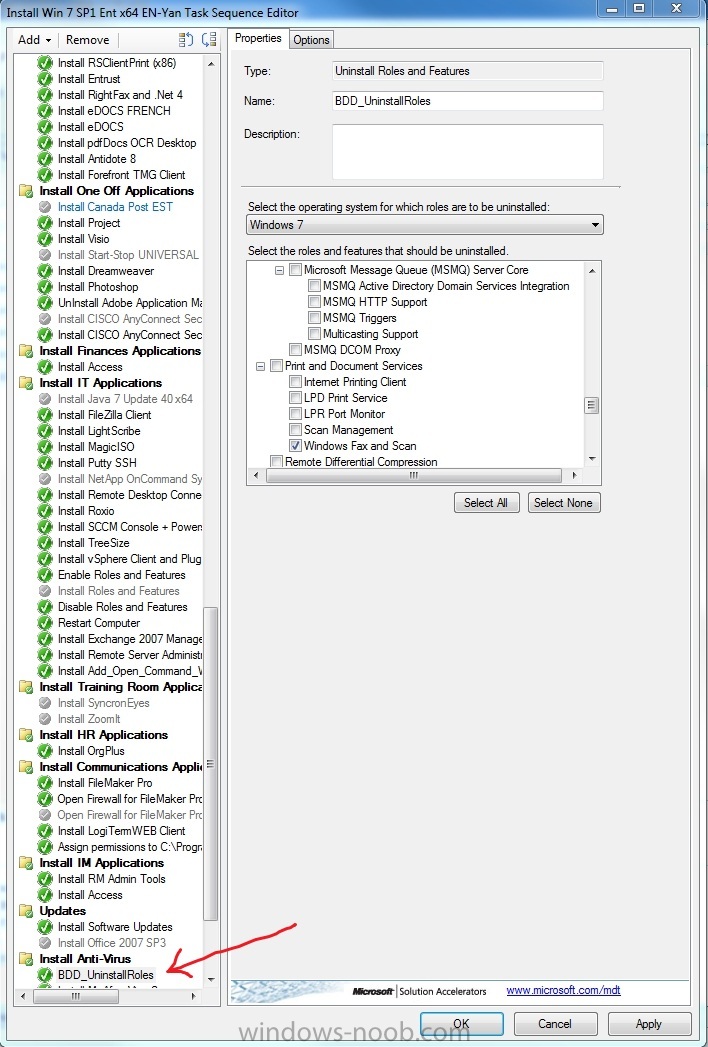This screenshot has width=708, height=1047.
Task: Click gray icon beside Install Start-Stop UNIVERSAL
Action: [x=45, y=255]
